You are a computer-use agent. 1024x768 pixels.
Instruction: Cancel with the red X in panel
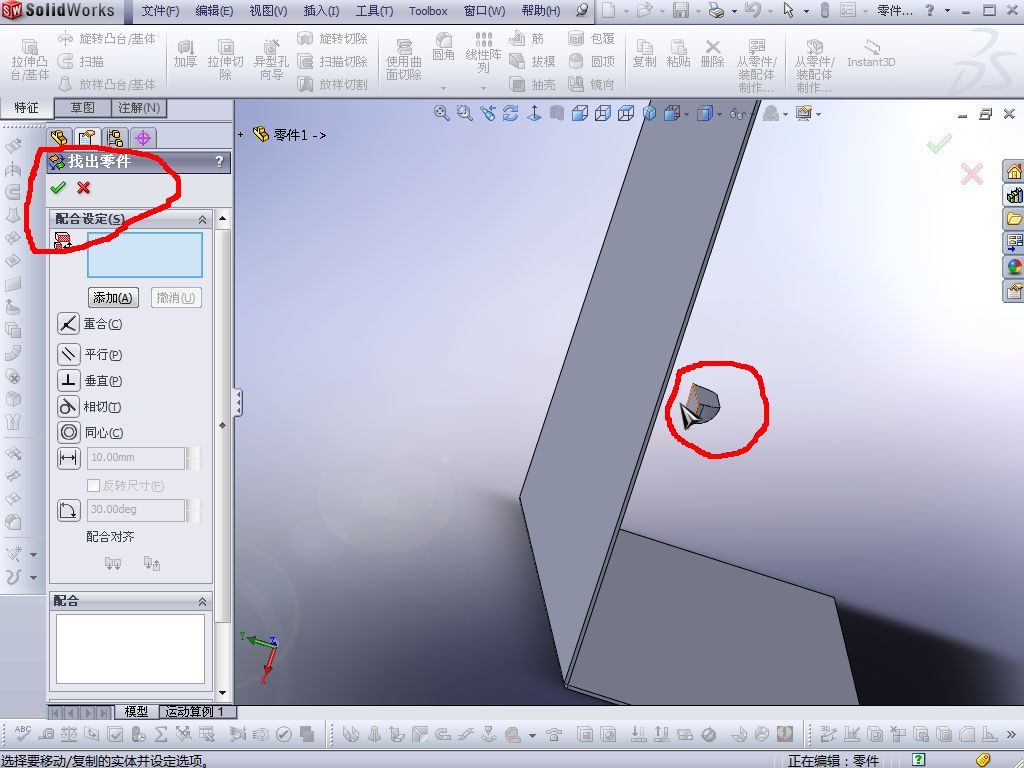(x=84, y=188)
